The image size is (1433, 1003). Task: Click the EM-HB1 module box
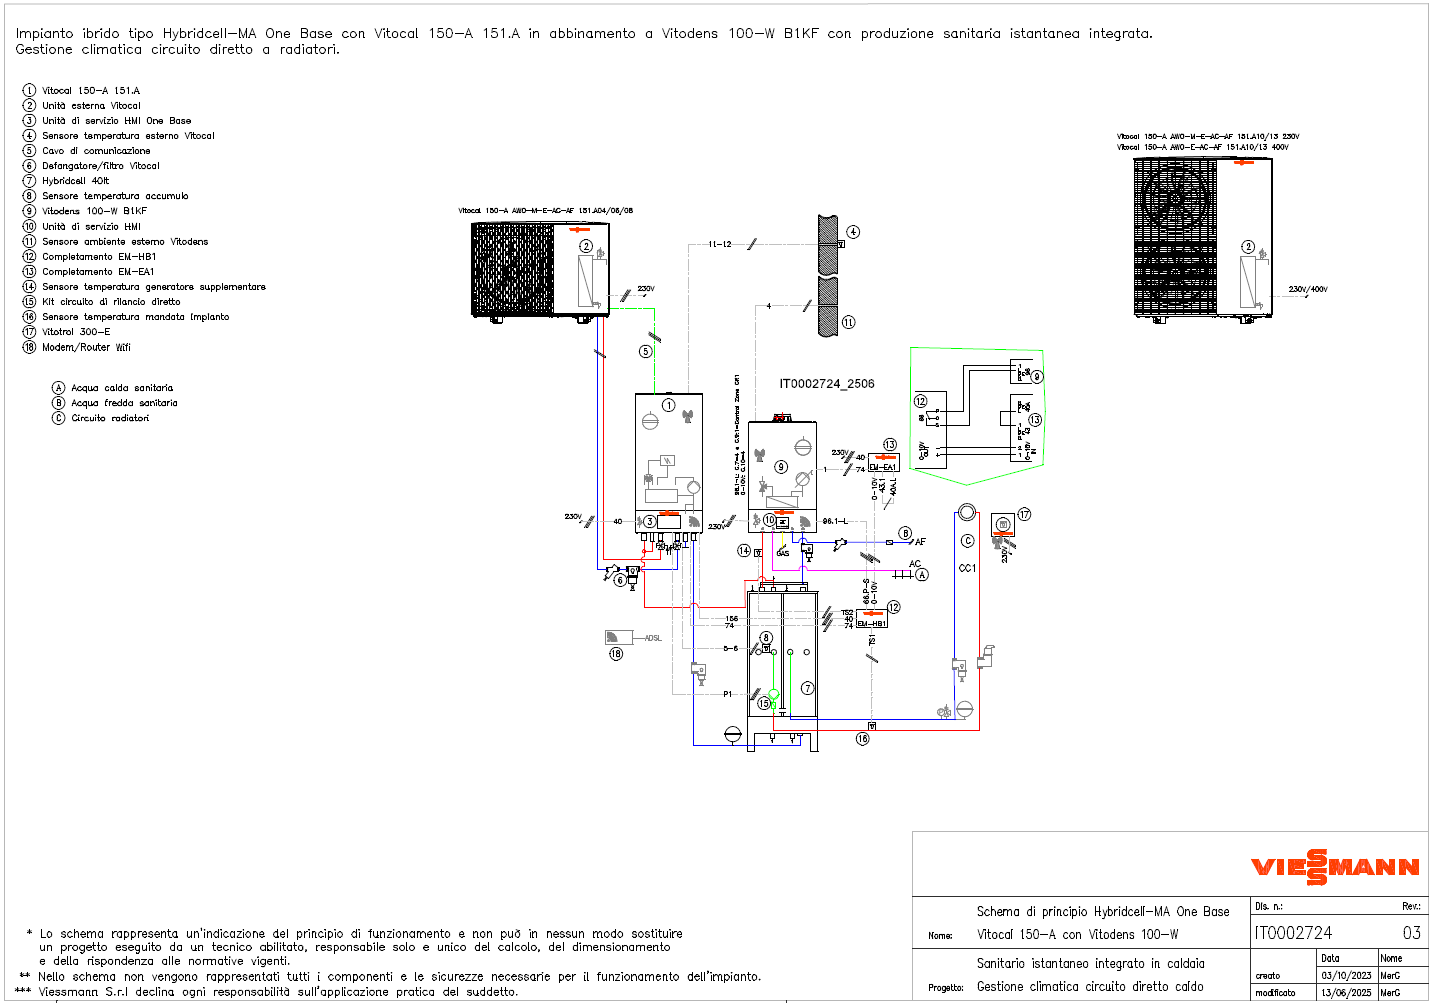[x=871, y=619]
